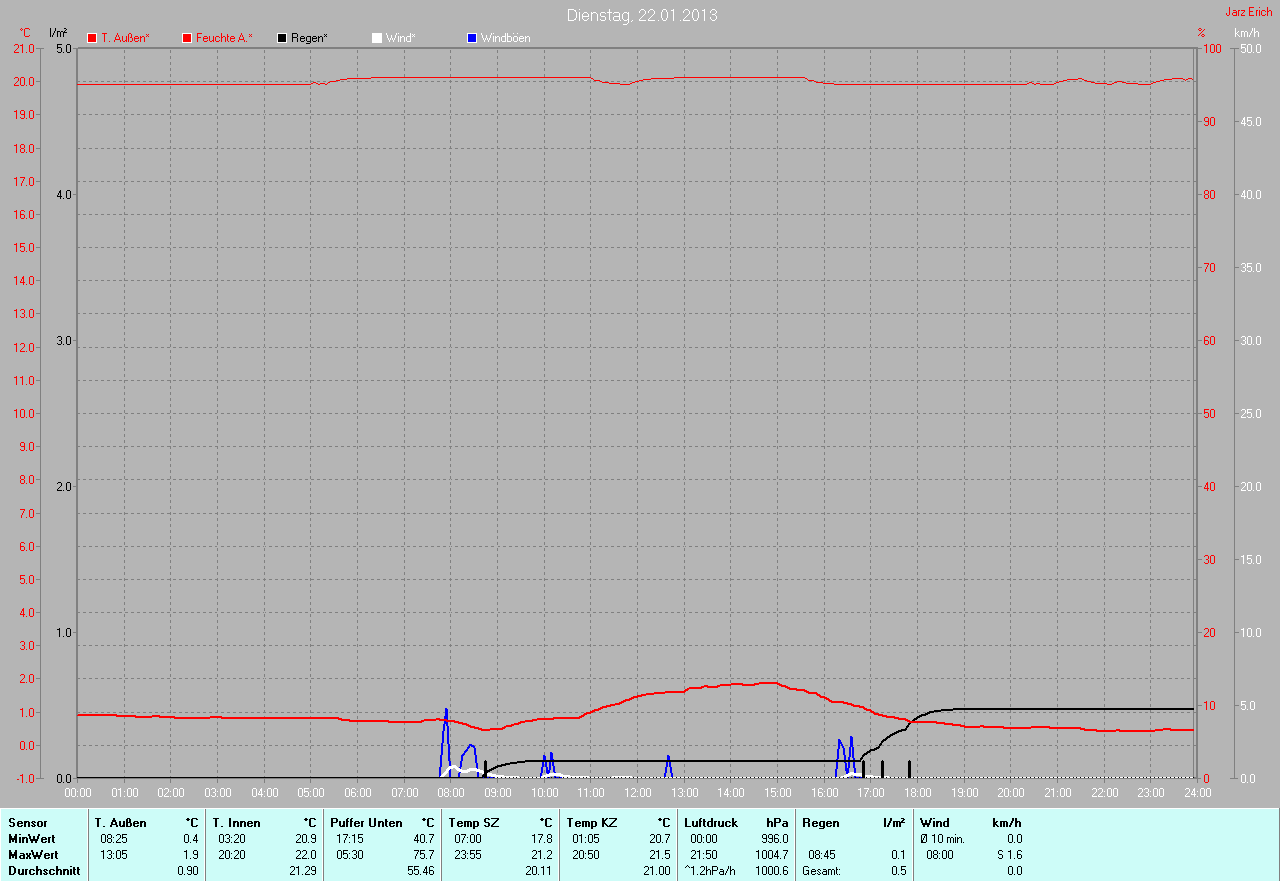Click the 00:00 time axis label
This screenshot has height=881, width=1280.
[78, 793]
